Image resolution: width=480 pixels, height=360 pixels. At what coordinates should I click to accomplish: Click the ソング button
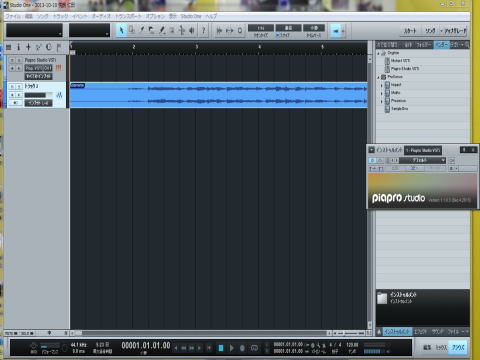click(430, 31)
